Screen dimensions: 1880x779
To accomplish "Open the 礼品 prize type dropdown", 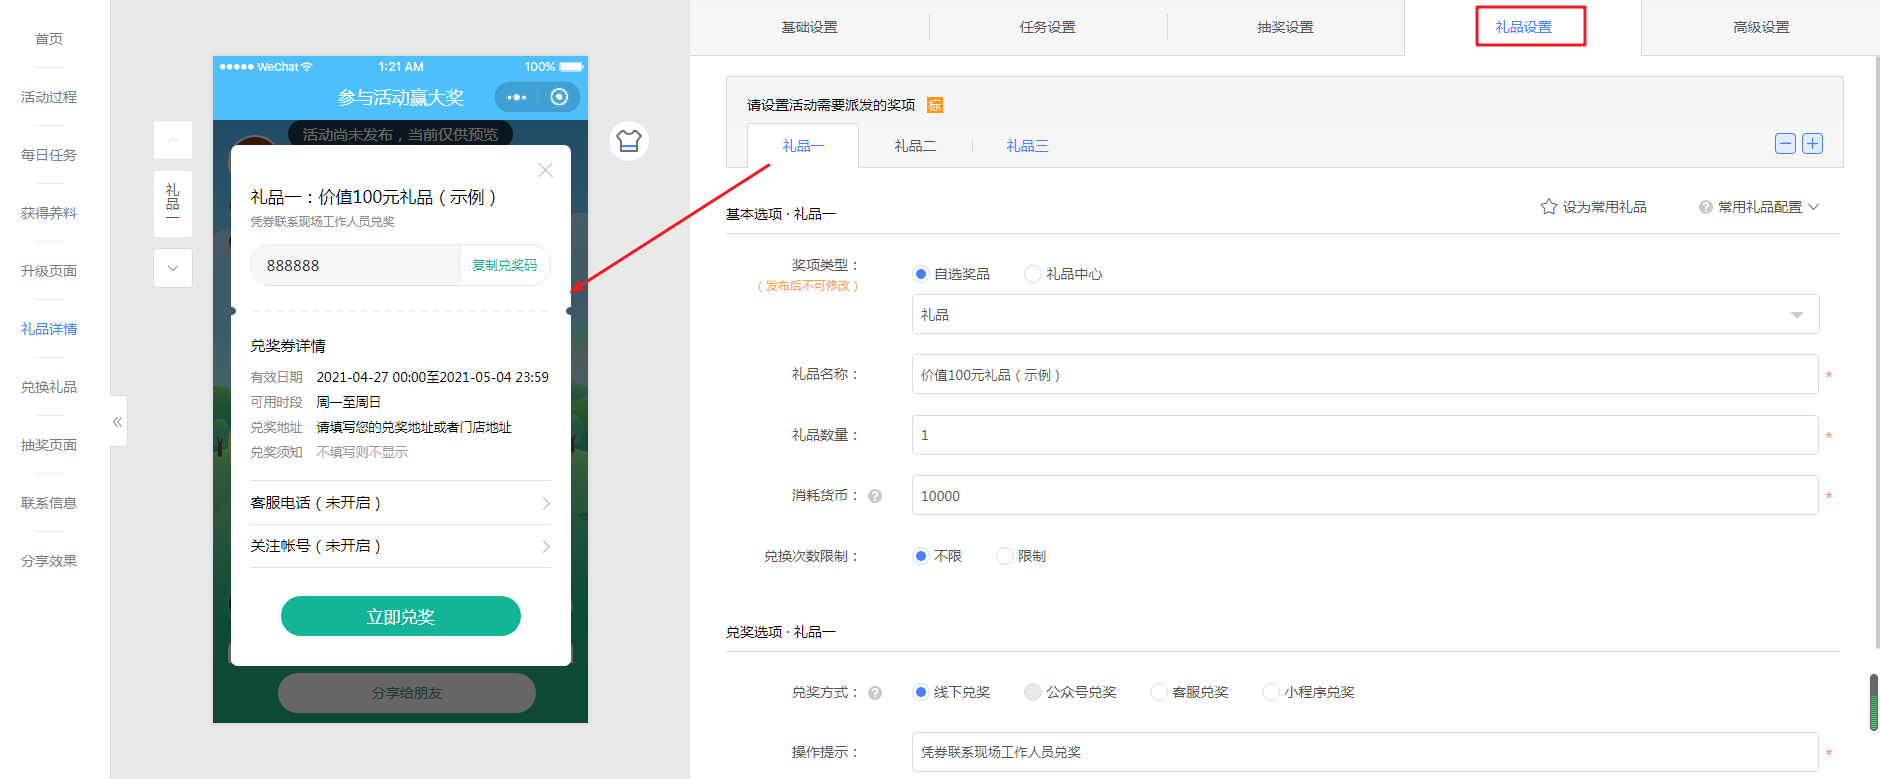I will (1365, 315).
